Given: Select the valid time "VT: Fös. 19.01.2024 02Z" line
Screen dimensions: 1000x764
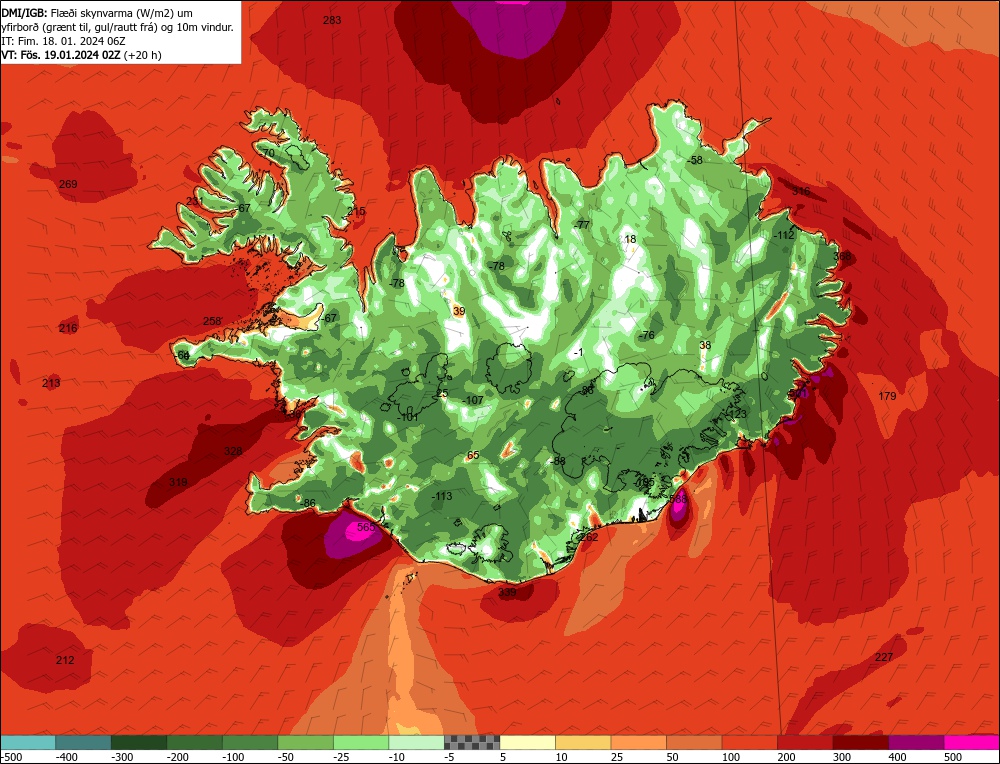Looking at the screenshot, I should [61, 55].
